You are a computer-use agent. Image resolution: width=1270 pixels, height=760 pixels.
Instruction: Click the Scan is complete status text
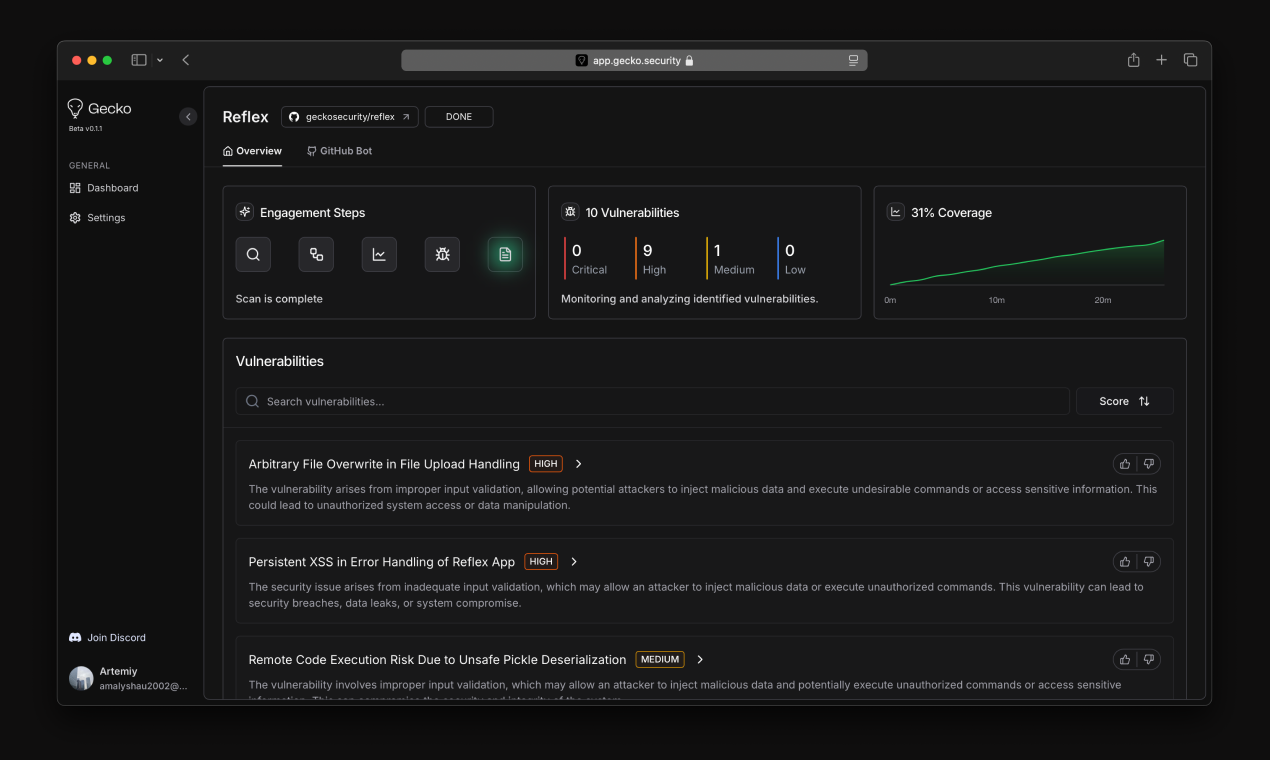tap(279, 299)
